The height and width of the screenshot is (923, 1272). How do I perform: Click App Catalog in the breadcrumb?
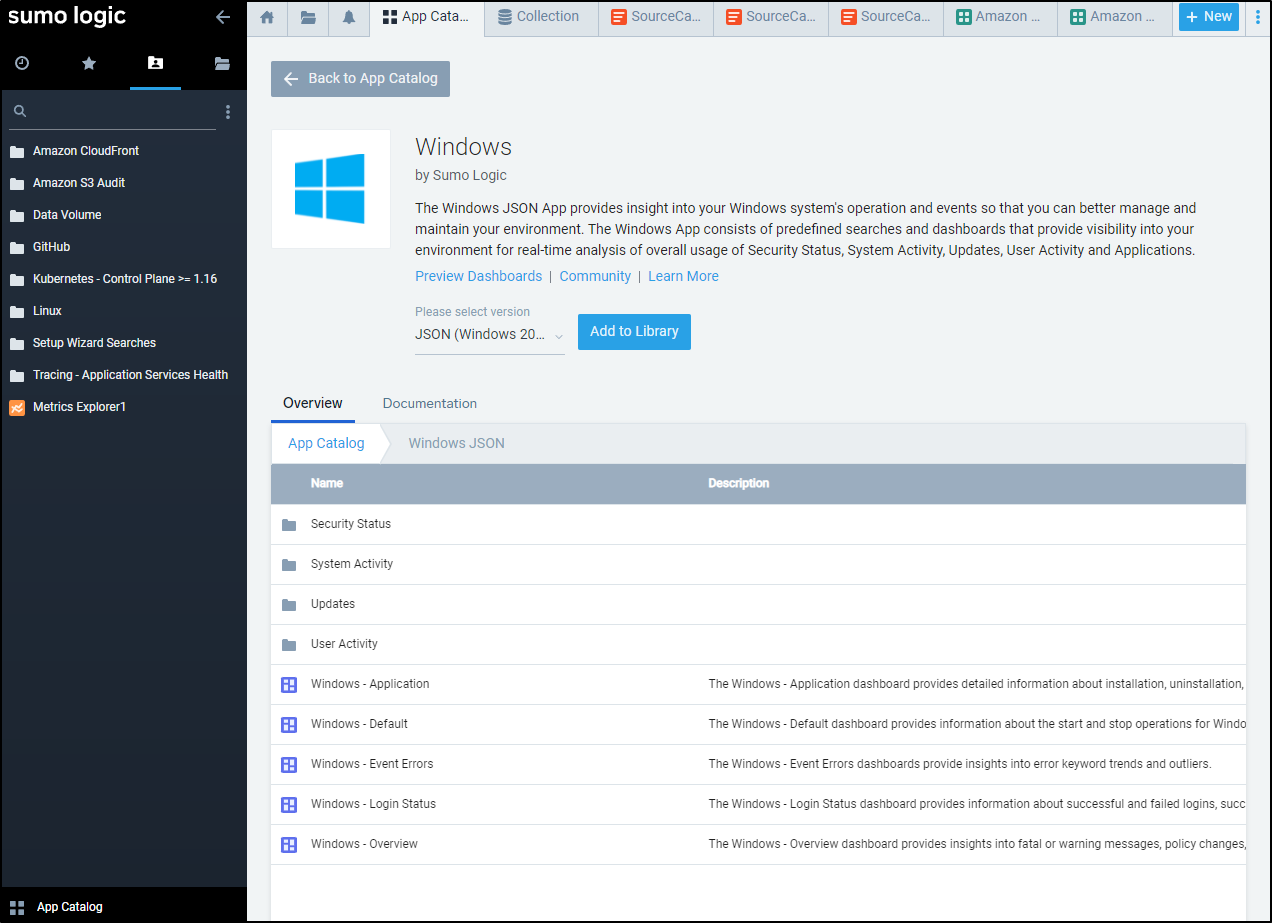pos(326,443)
